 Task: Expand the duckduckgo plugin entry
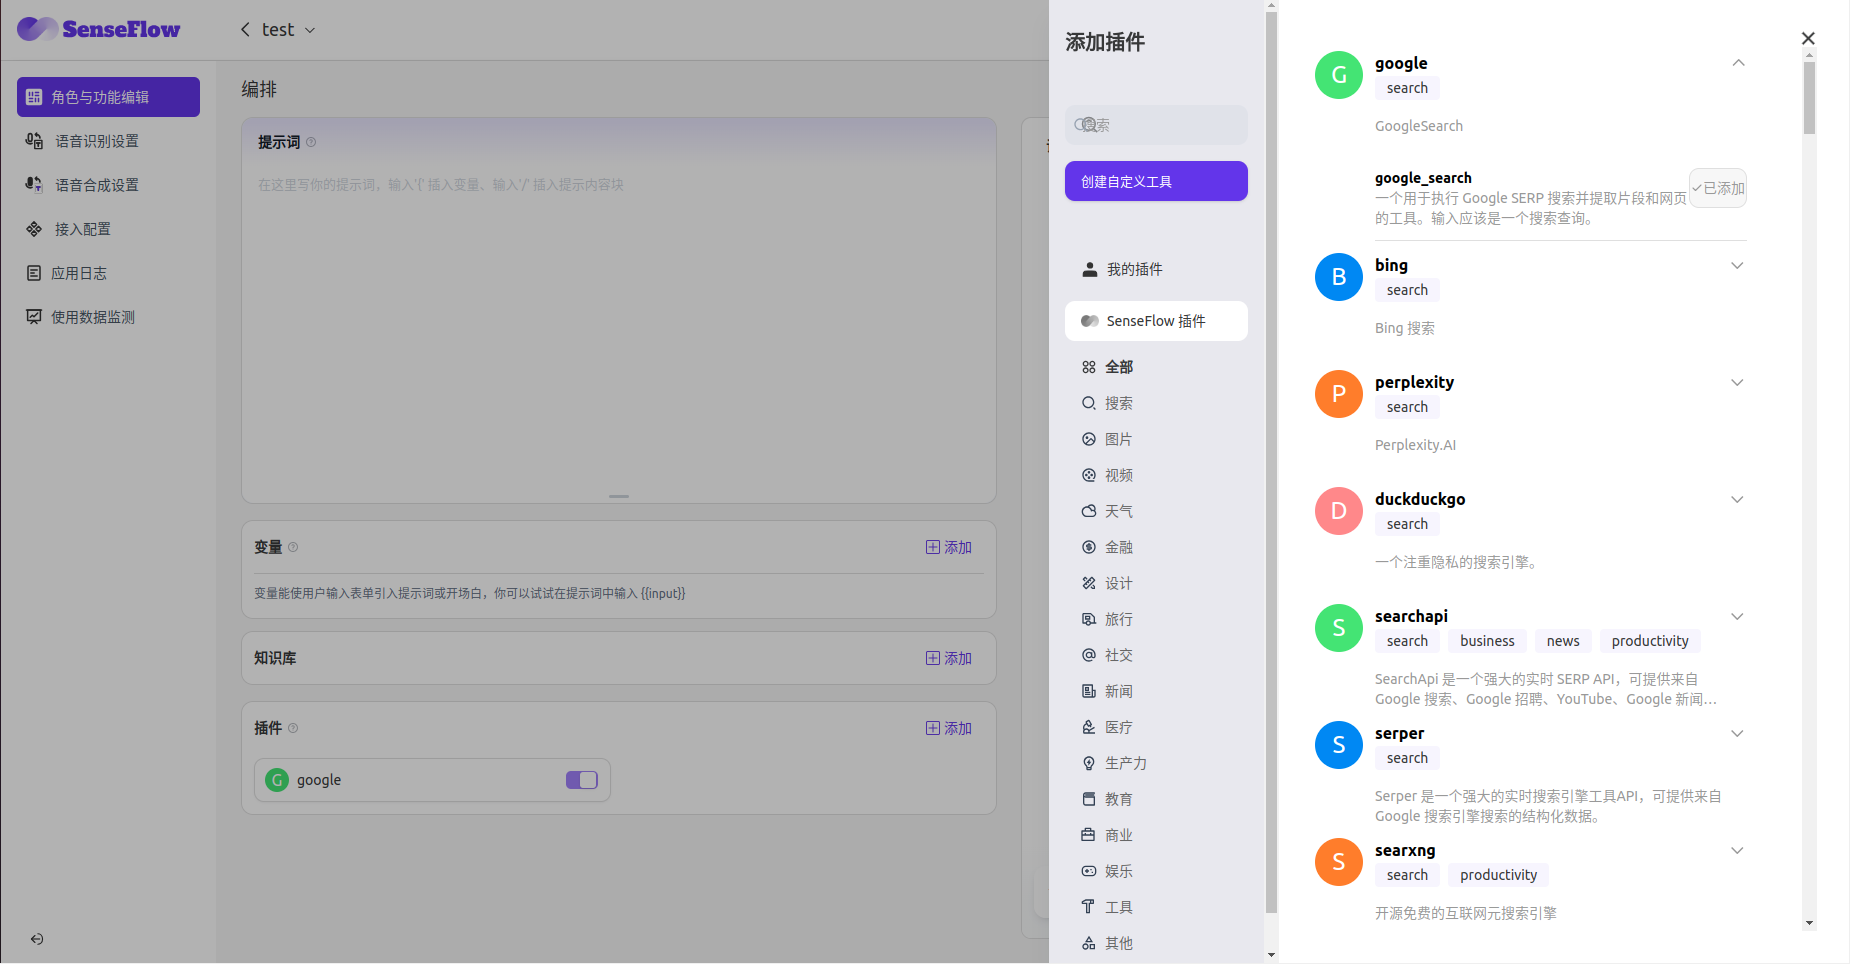pyautogui.click(x=1738, y=499)
